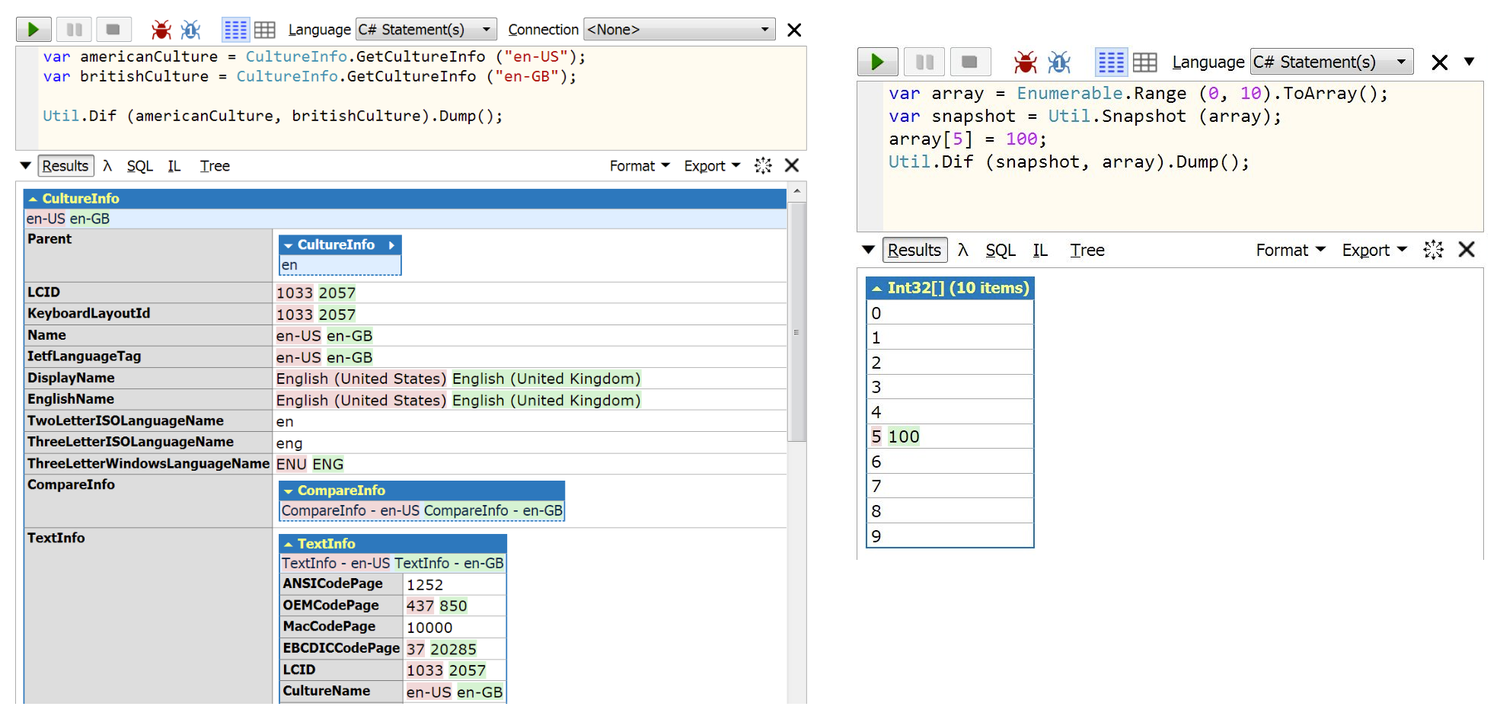Open the Format menu in left panel

tap(639, 166)
